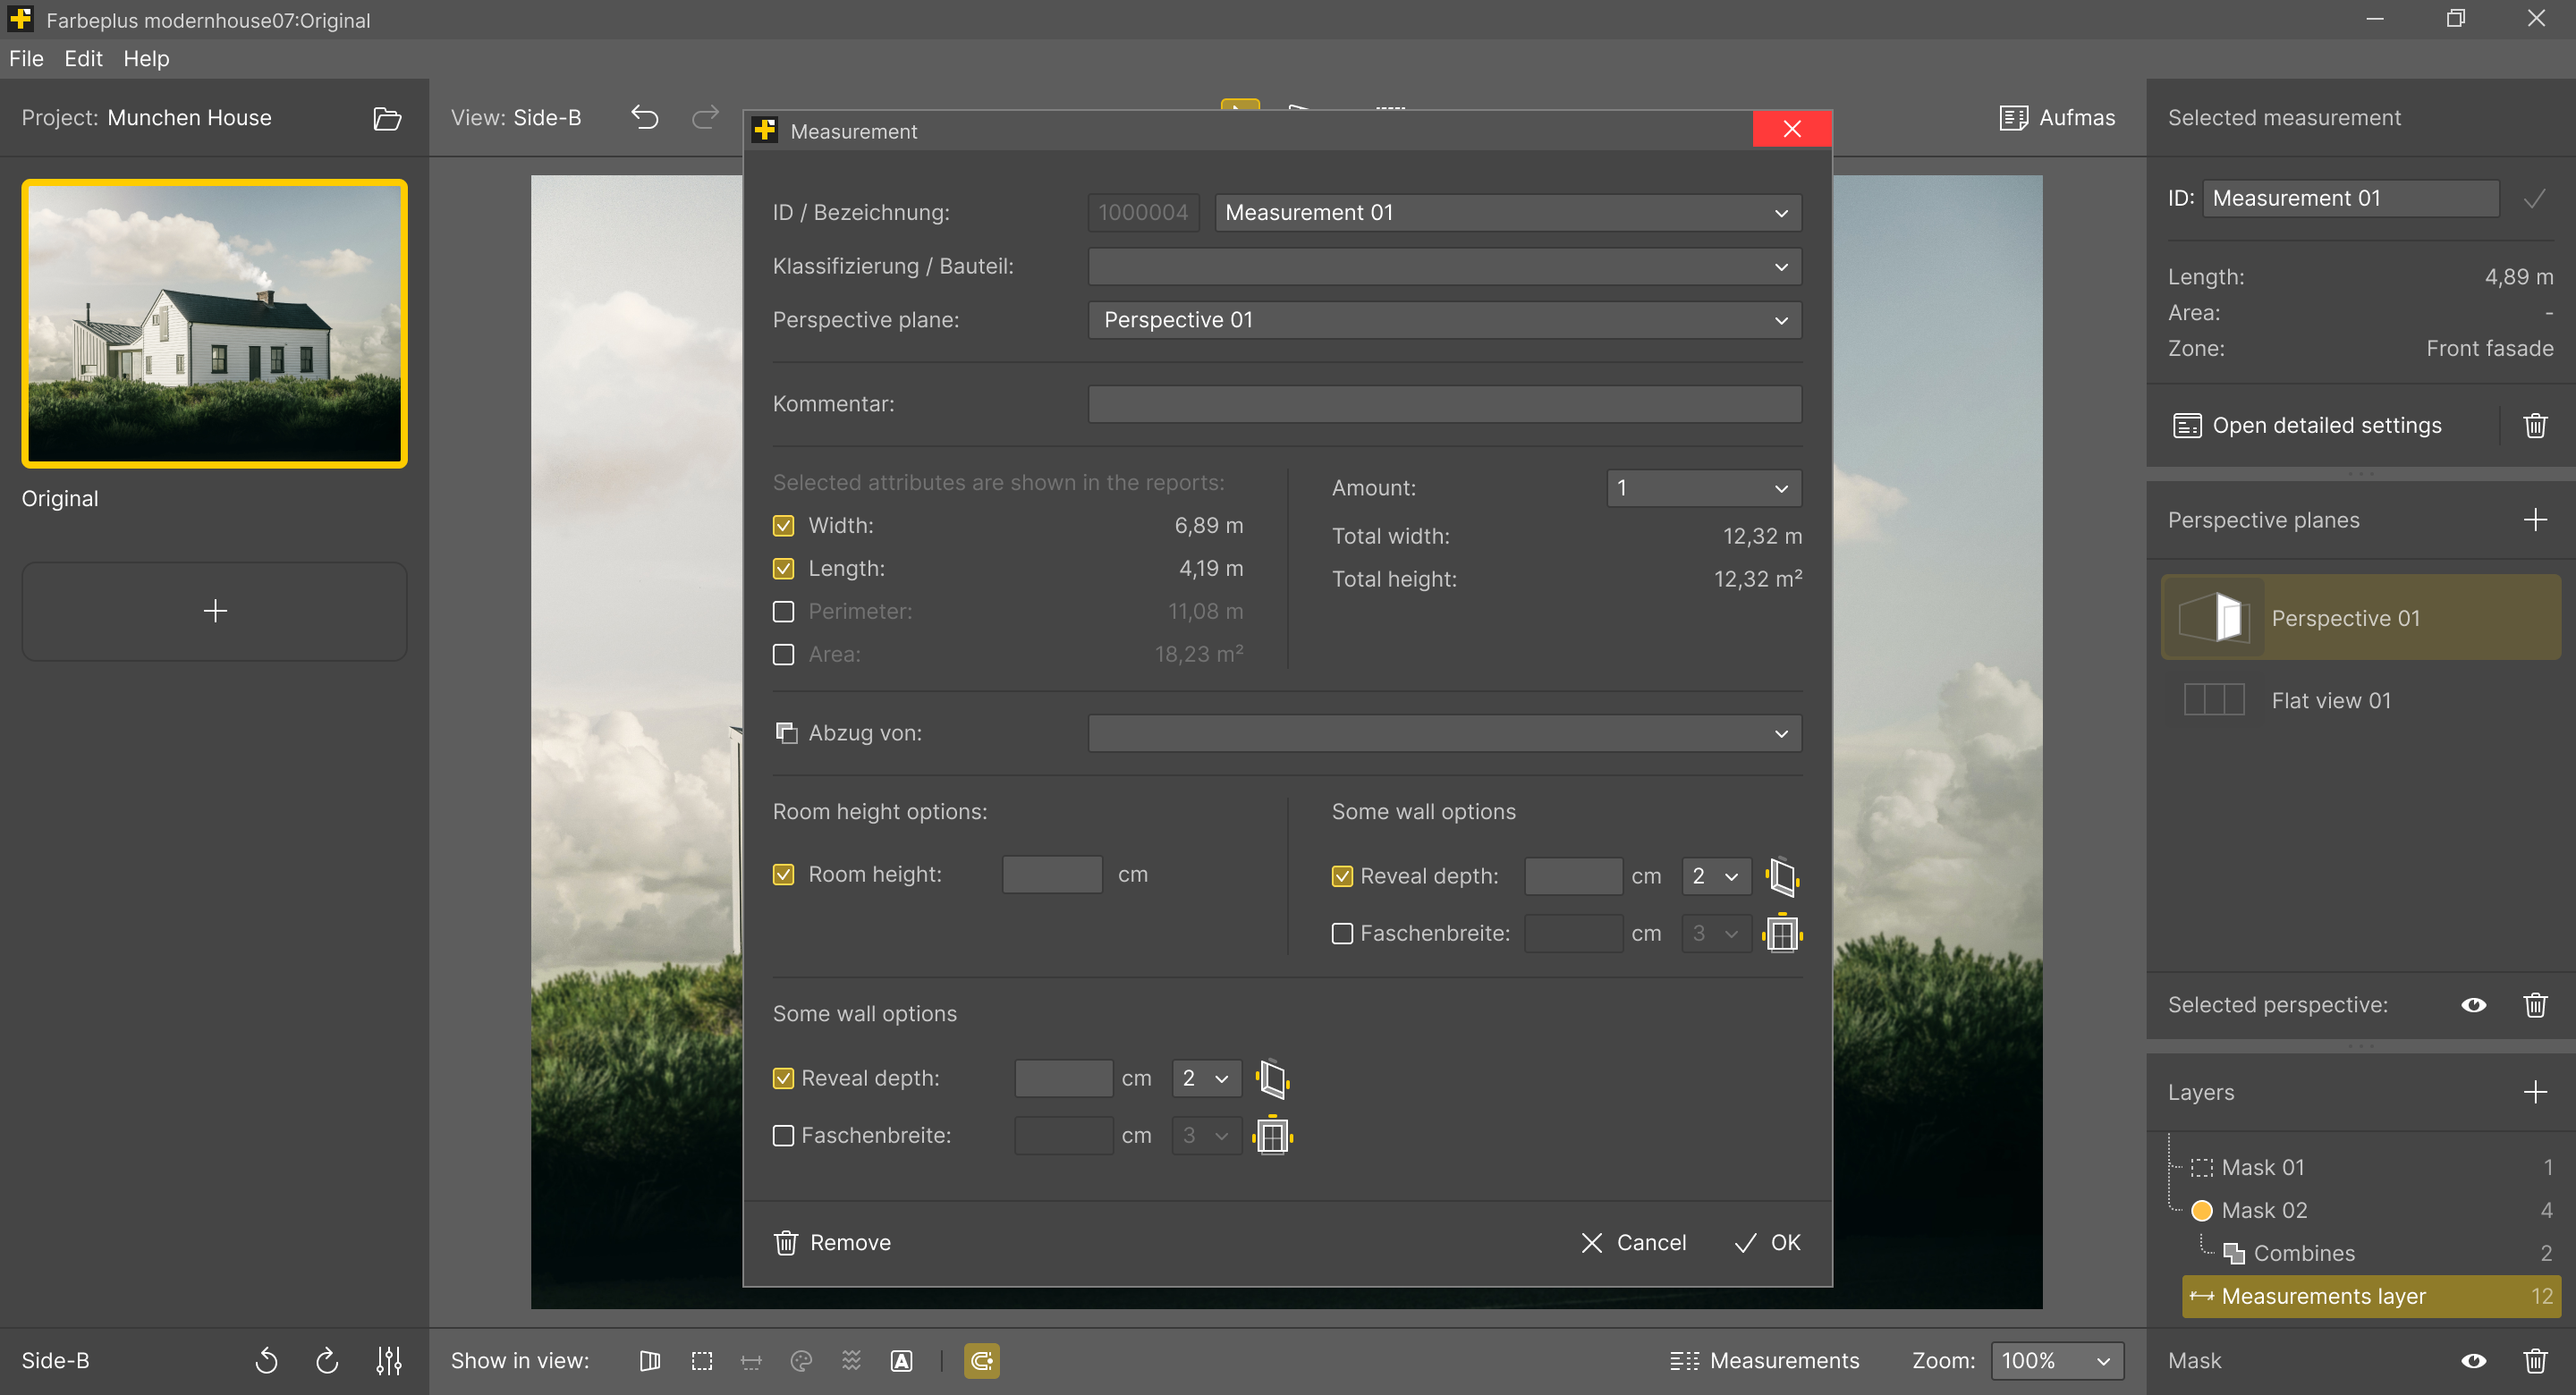Click the Abzug von copy icon
Viewport: 2576px width, 1395px height.
click(786, 733)
